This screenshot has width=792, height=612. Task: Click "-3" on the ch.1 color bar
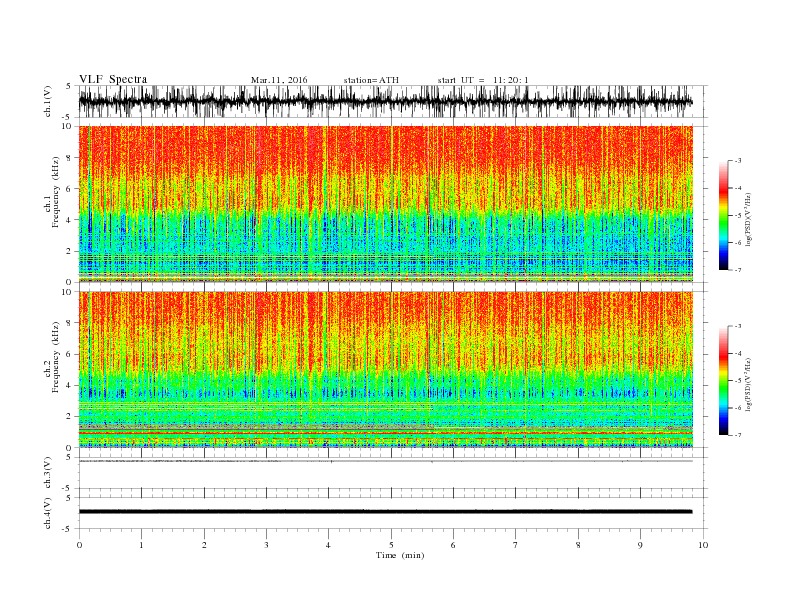coord(738,161)
